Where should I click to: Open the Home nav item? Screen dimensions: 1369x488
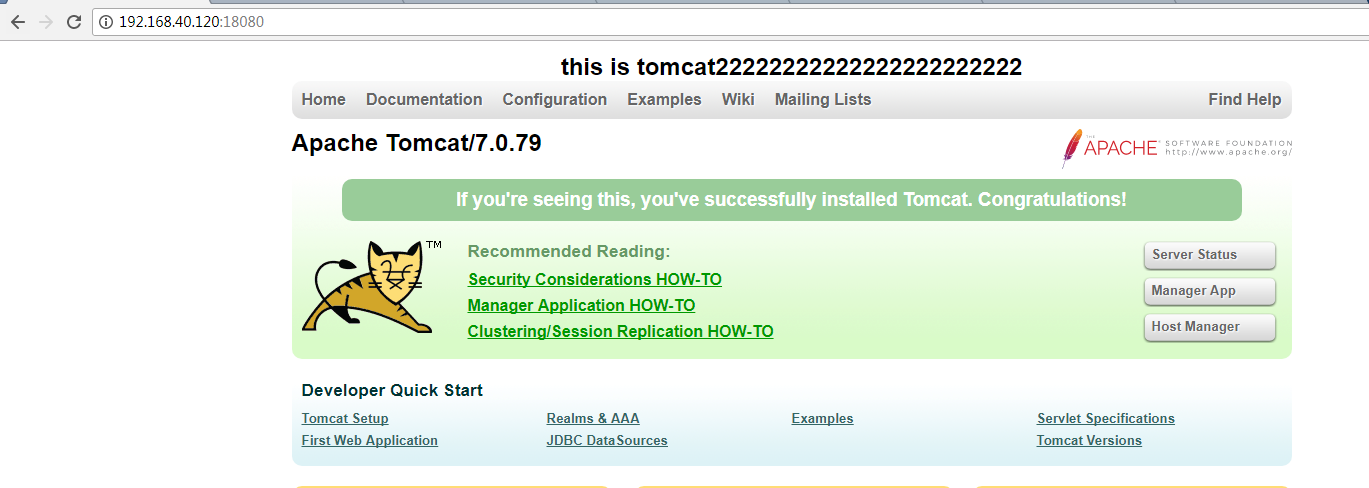coord(323,99)
